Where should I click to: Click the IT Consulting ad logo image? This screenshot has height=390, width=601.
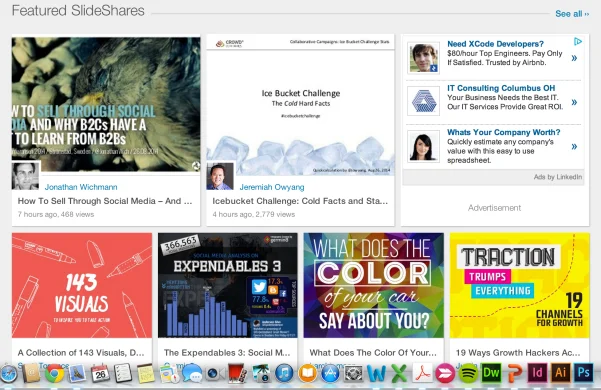coord(423,101)
